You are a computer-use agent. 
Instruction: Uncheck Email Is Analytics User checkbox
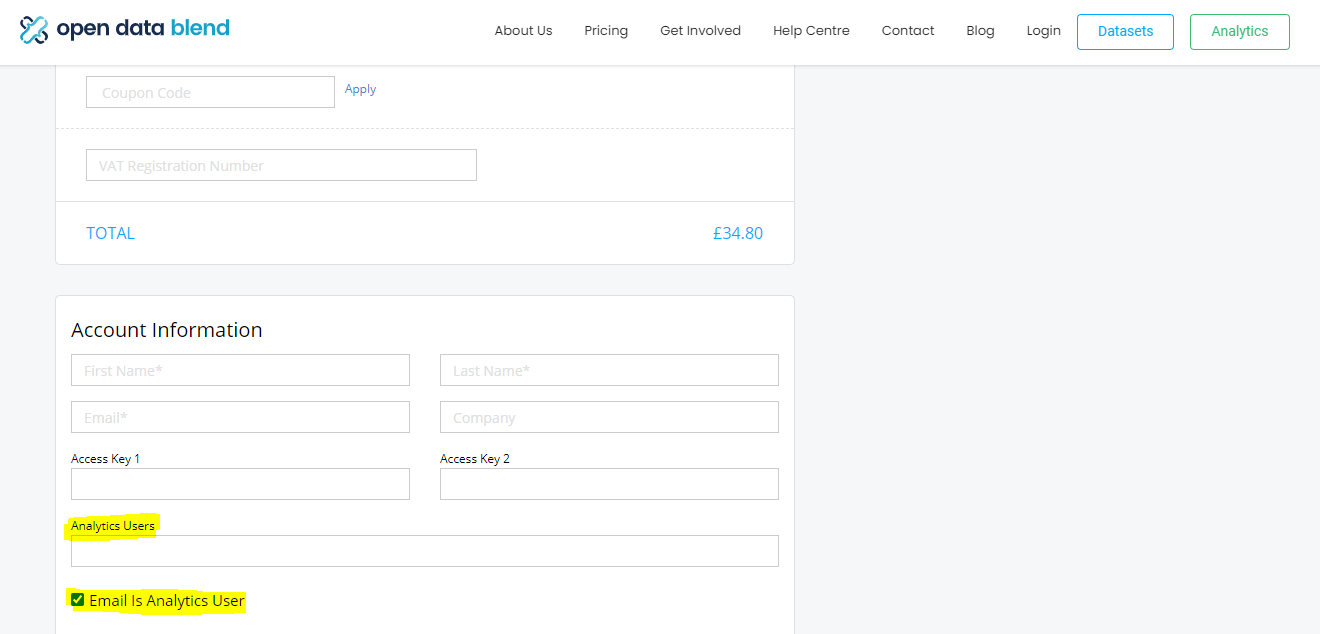[78, 600]
